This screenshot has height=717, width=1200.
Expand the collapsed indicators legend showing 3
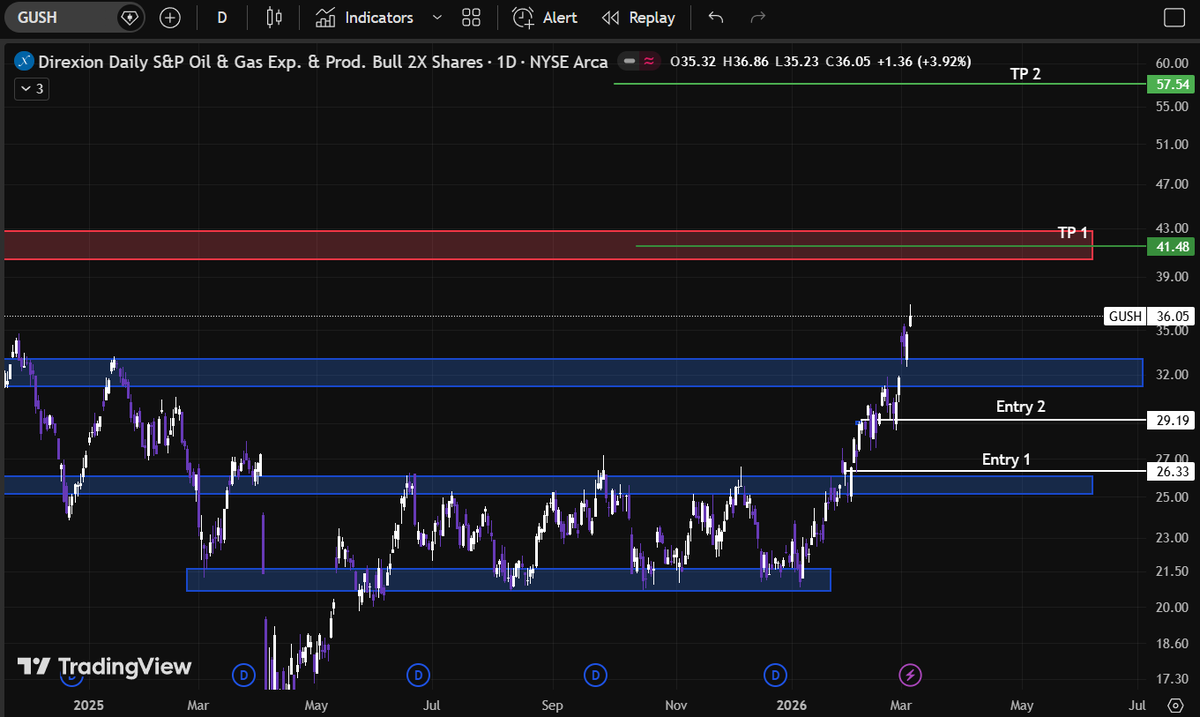30,88
